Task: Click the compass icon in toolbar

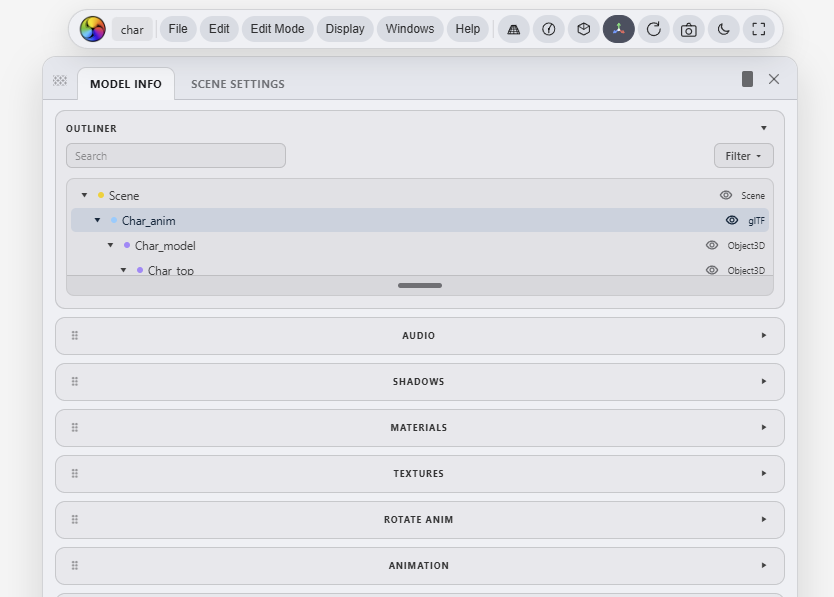Action: (548, 29)
